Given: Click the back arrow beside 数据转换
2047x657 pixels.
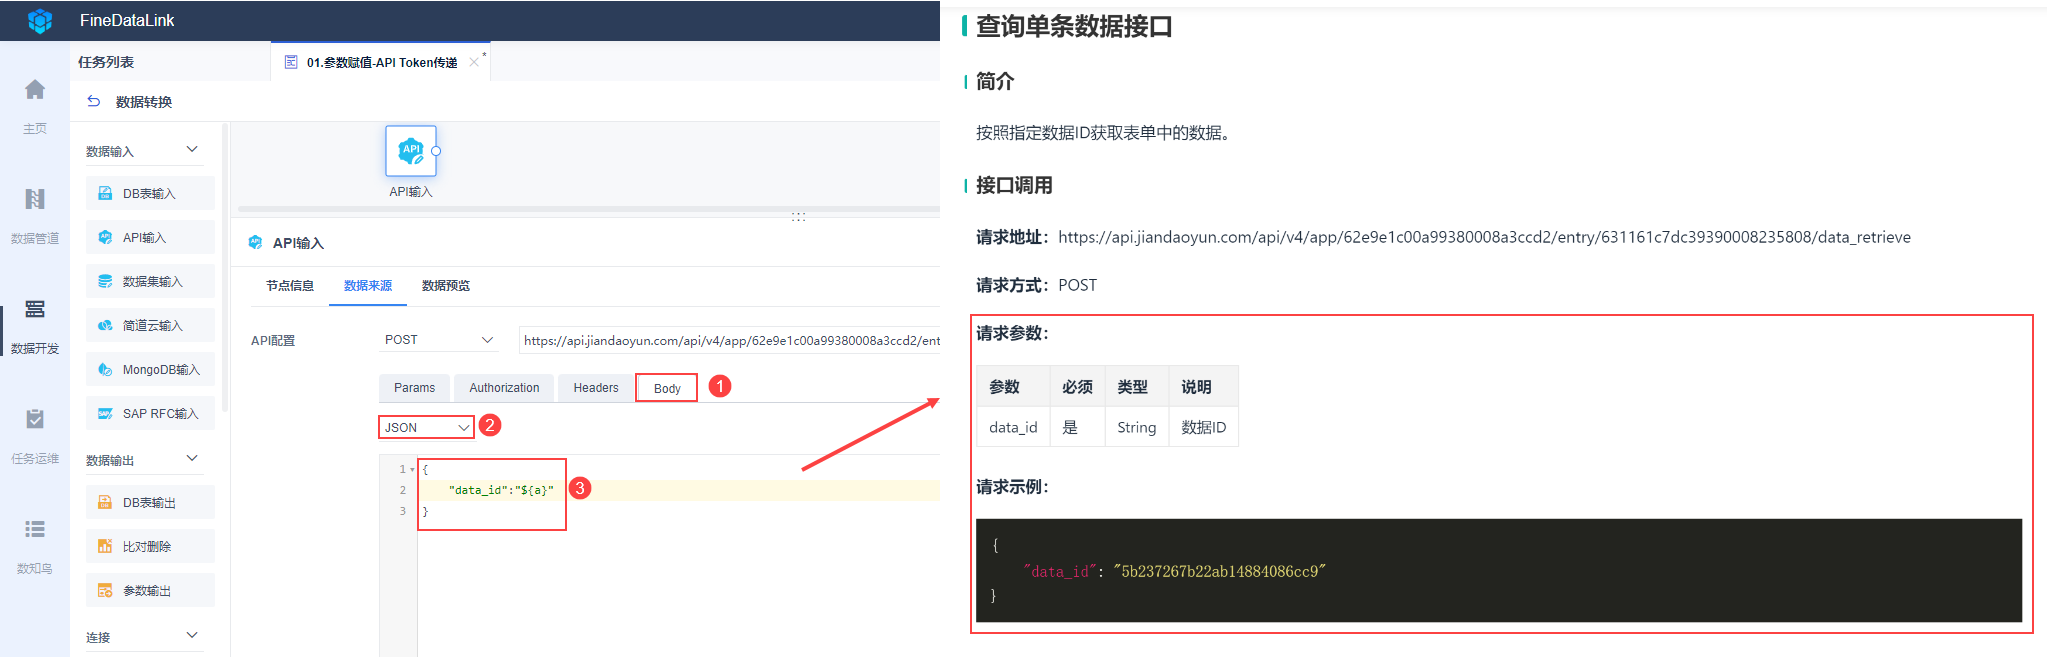Looking at the screenshot, I should point(94,101).
